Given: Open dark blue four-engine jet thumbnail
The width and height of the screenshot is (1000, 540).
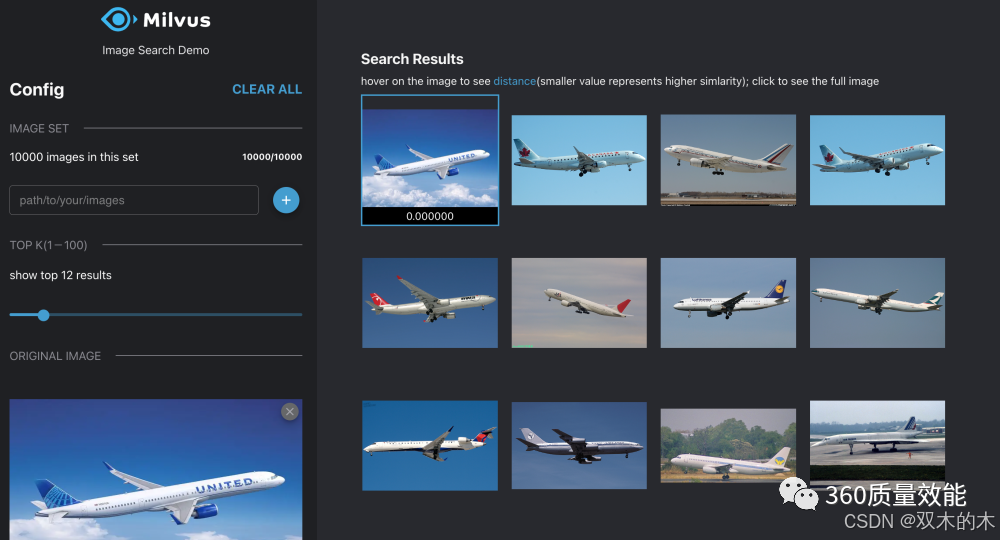Looking at the screenshot, I should 579,446.
